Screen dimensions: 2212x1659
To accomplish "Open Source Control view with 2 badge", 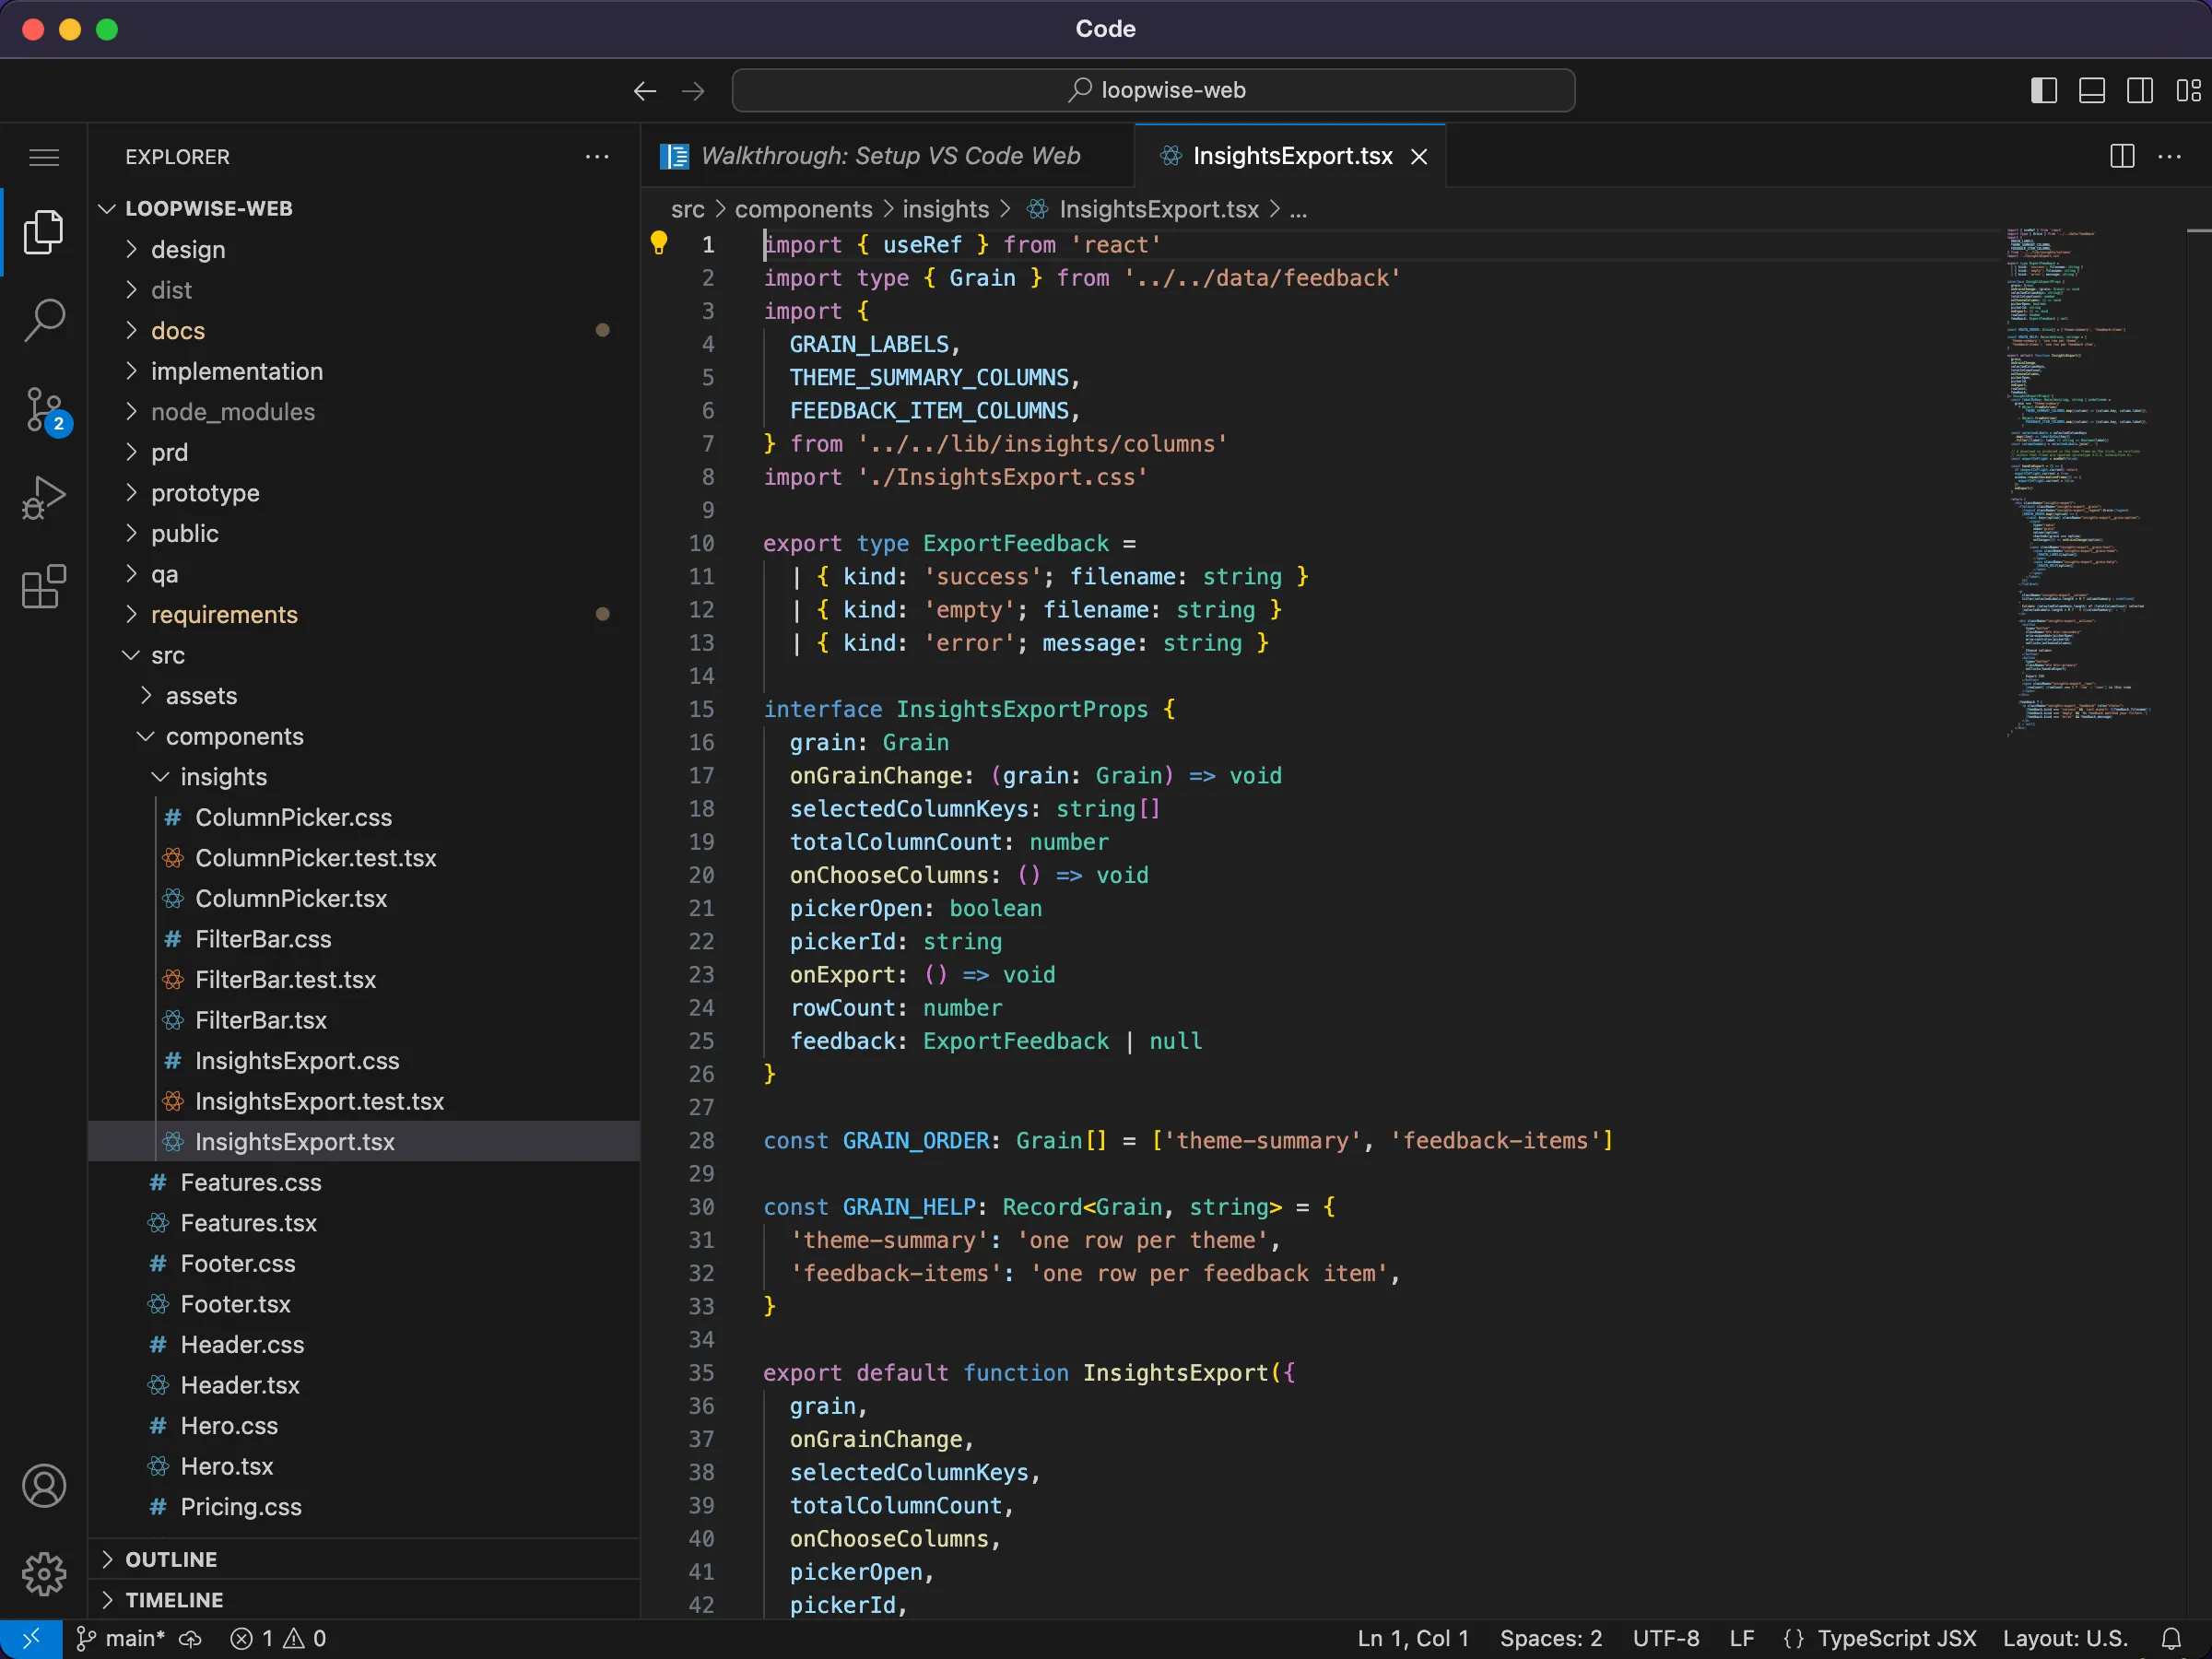I will (44, 410).
